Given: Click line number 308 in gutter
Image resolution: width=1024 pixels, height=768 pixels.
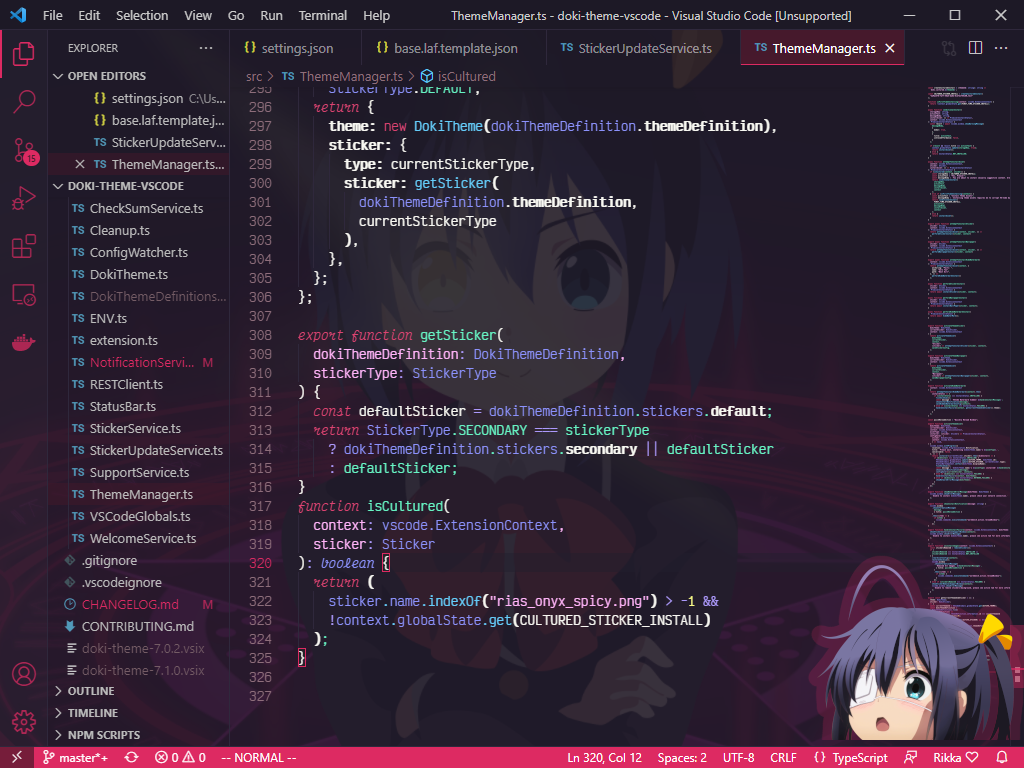Looking at the screenshot, I should point(260,335).
